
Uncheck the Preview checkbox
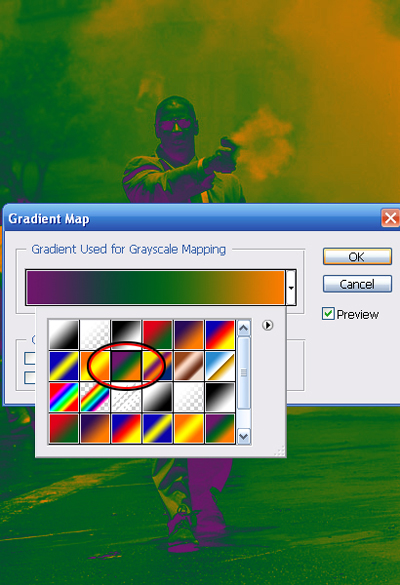point(328,314)
